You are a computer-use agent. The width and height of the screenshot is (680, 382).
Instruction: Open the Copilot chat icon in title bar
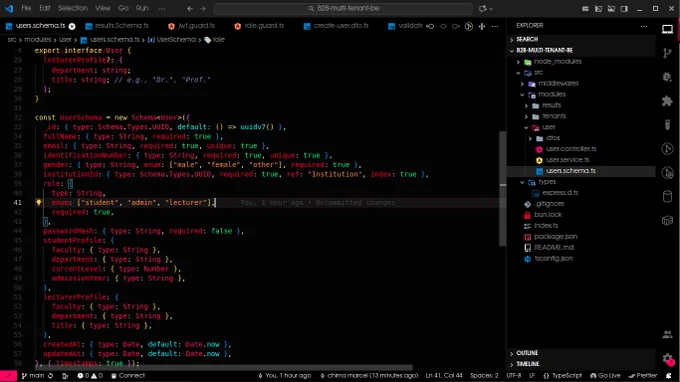(483, 8)
